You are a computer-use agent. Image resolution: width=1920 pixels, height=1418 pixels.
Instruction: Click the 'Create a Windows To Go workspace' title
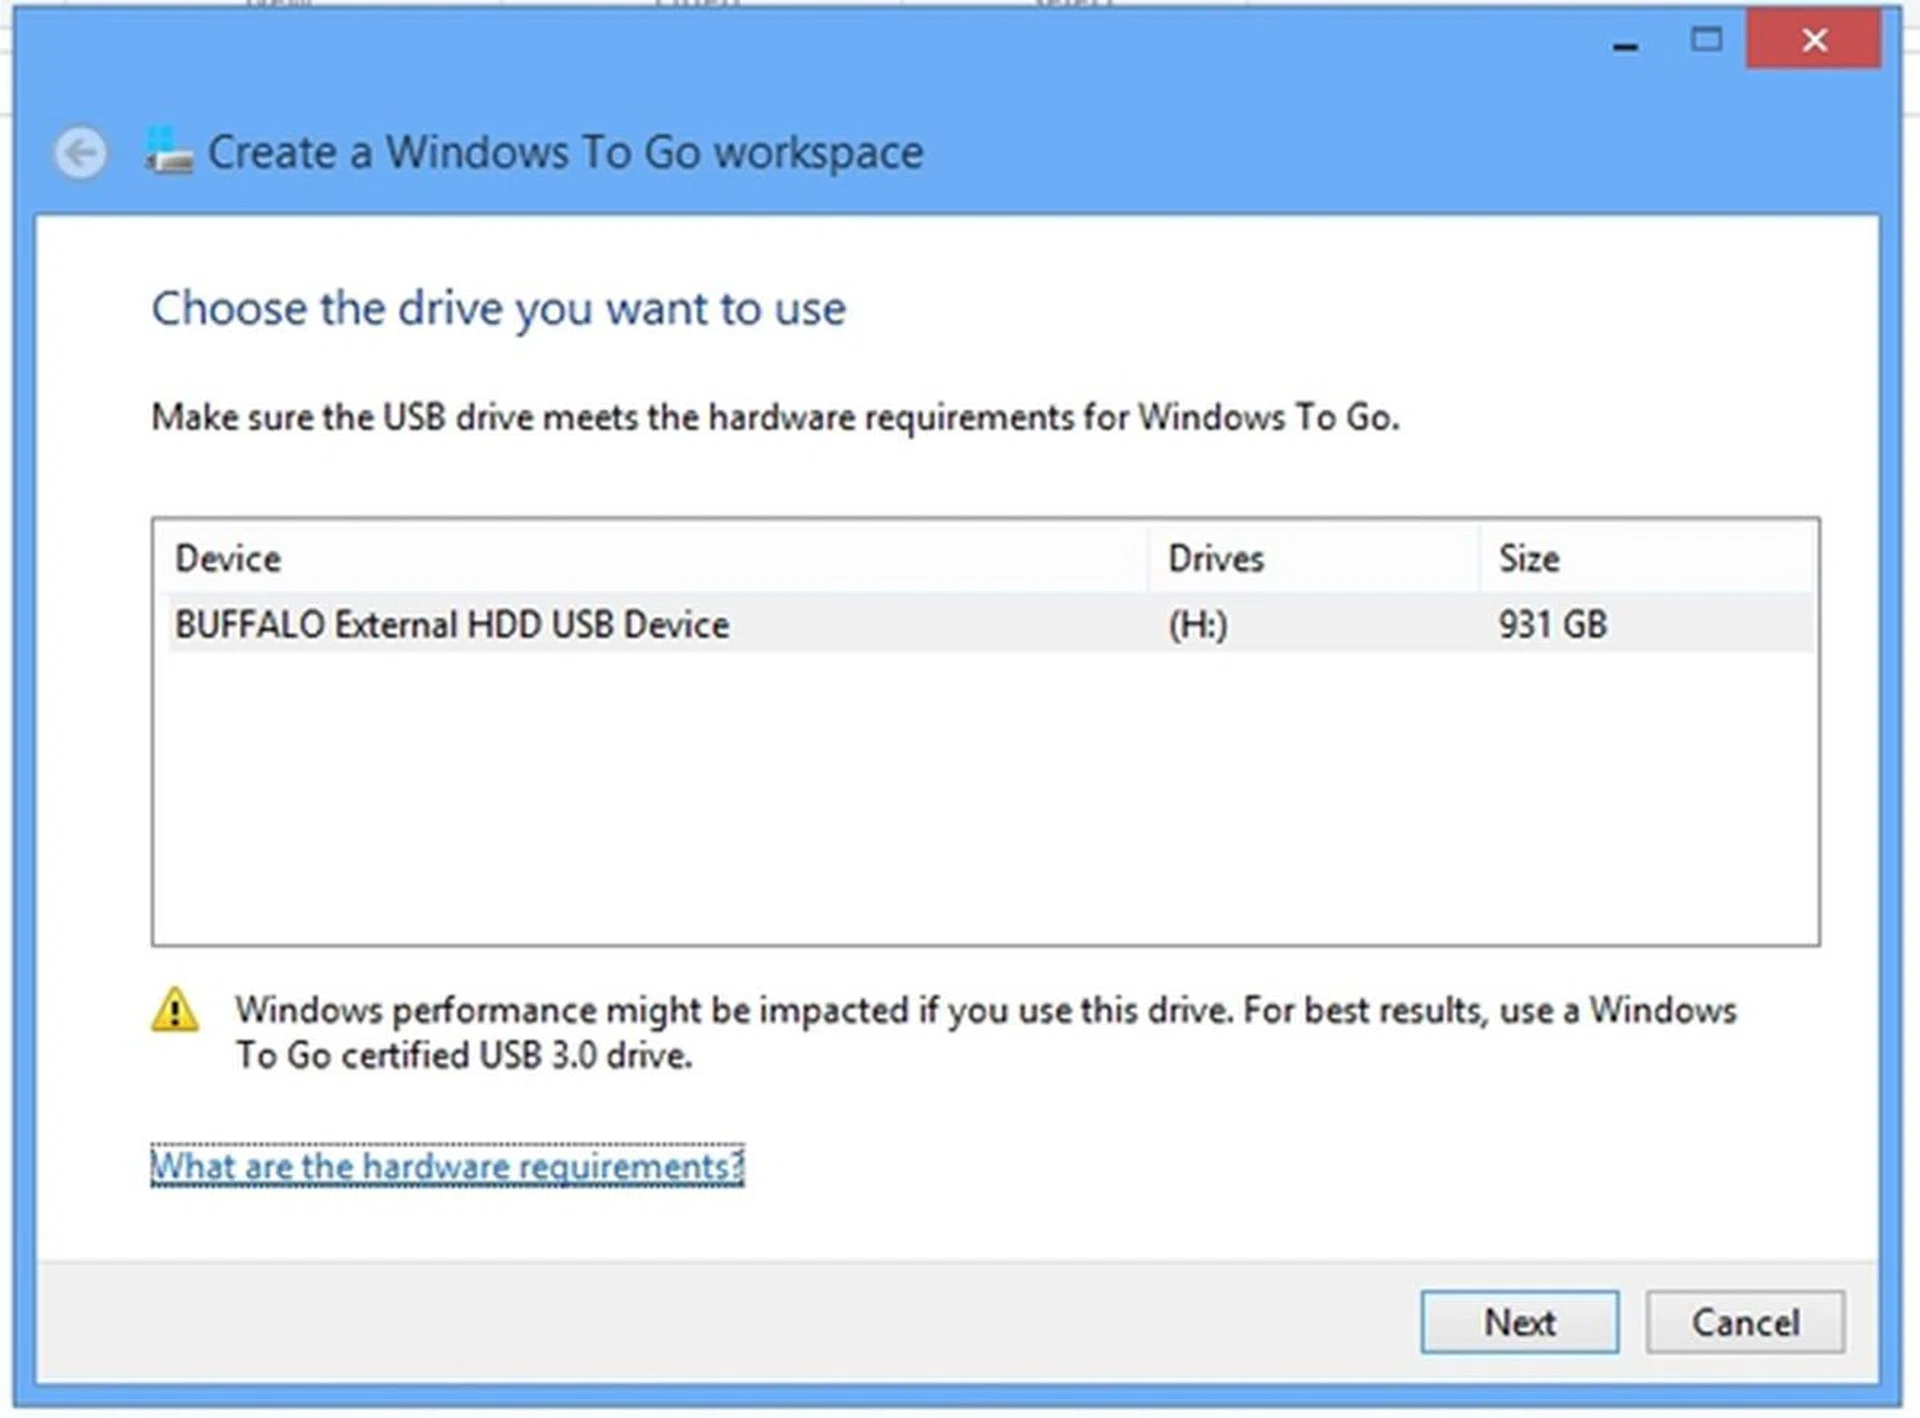(x=565, y=153)
